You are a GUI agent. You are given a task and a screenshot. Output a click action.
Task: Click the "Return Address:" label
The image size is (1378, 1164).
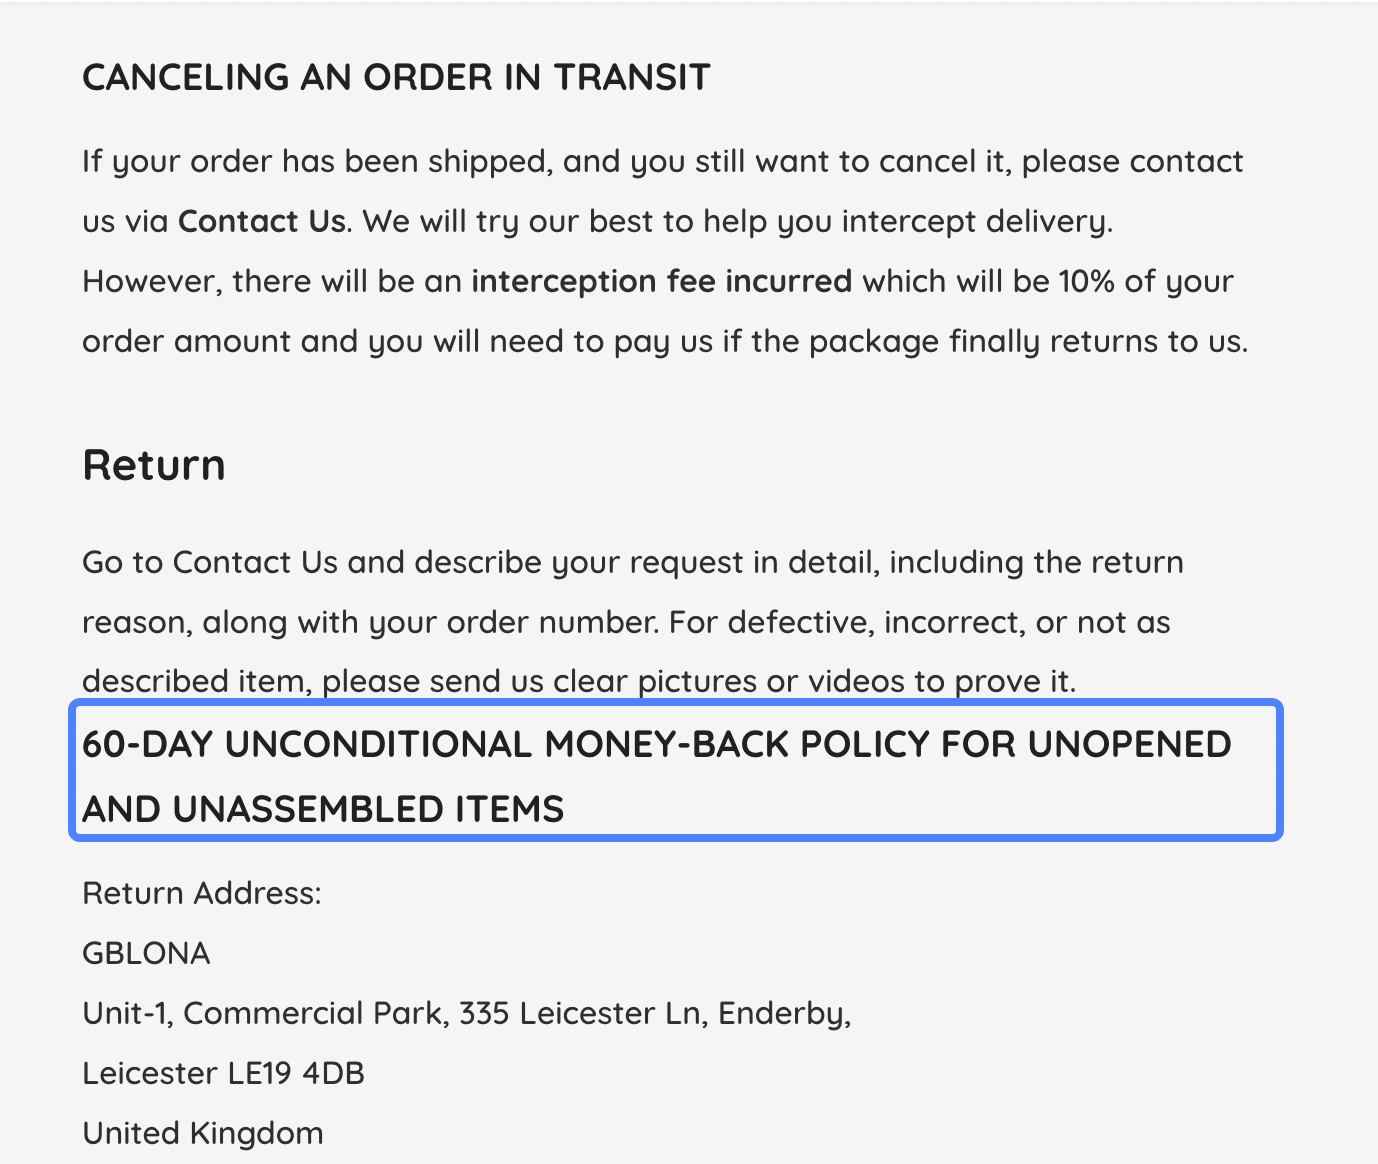202,893
